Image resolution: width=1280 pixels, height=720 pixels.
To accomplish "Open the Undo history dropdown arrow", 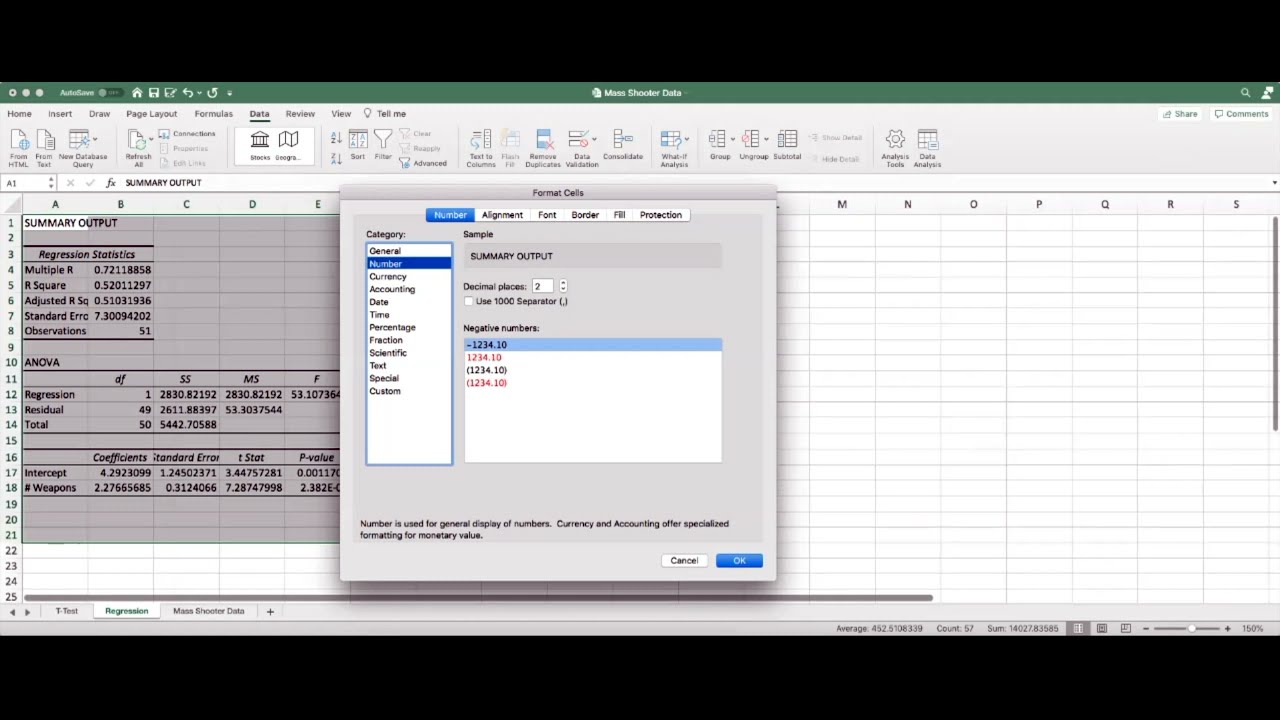I will pyautogui.click(x=198, y=93).
